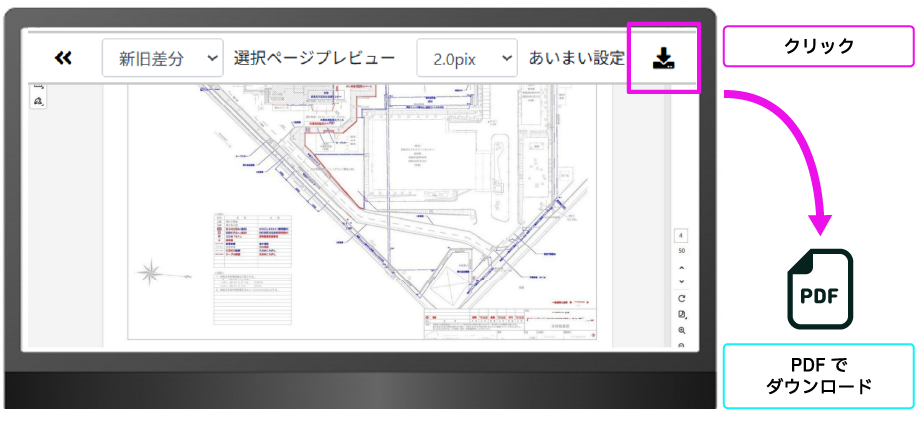Click the PDF download icon in toolbar
921x421 pixels.
(x=664, y=58)
